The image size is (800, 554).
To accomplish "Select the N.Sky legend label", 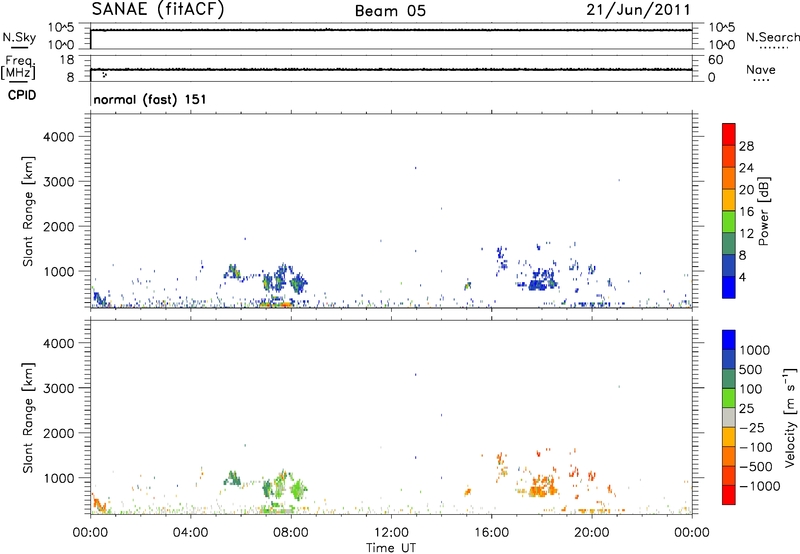I will click(19, 37).
